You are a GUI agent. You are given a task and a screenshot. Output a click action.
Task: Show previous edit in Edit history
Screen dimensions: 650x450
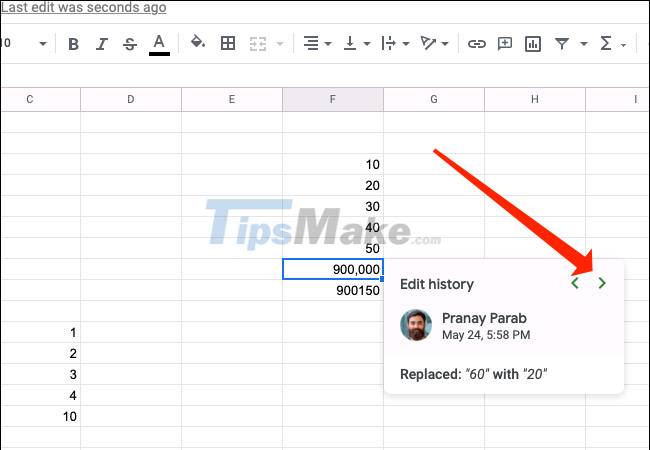[x=575, y=283]
